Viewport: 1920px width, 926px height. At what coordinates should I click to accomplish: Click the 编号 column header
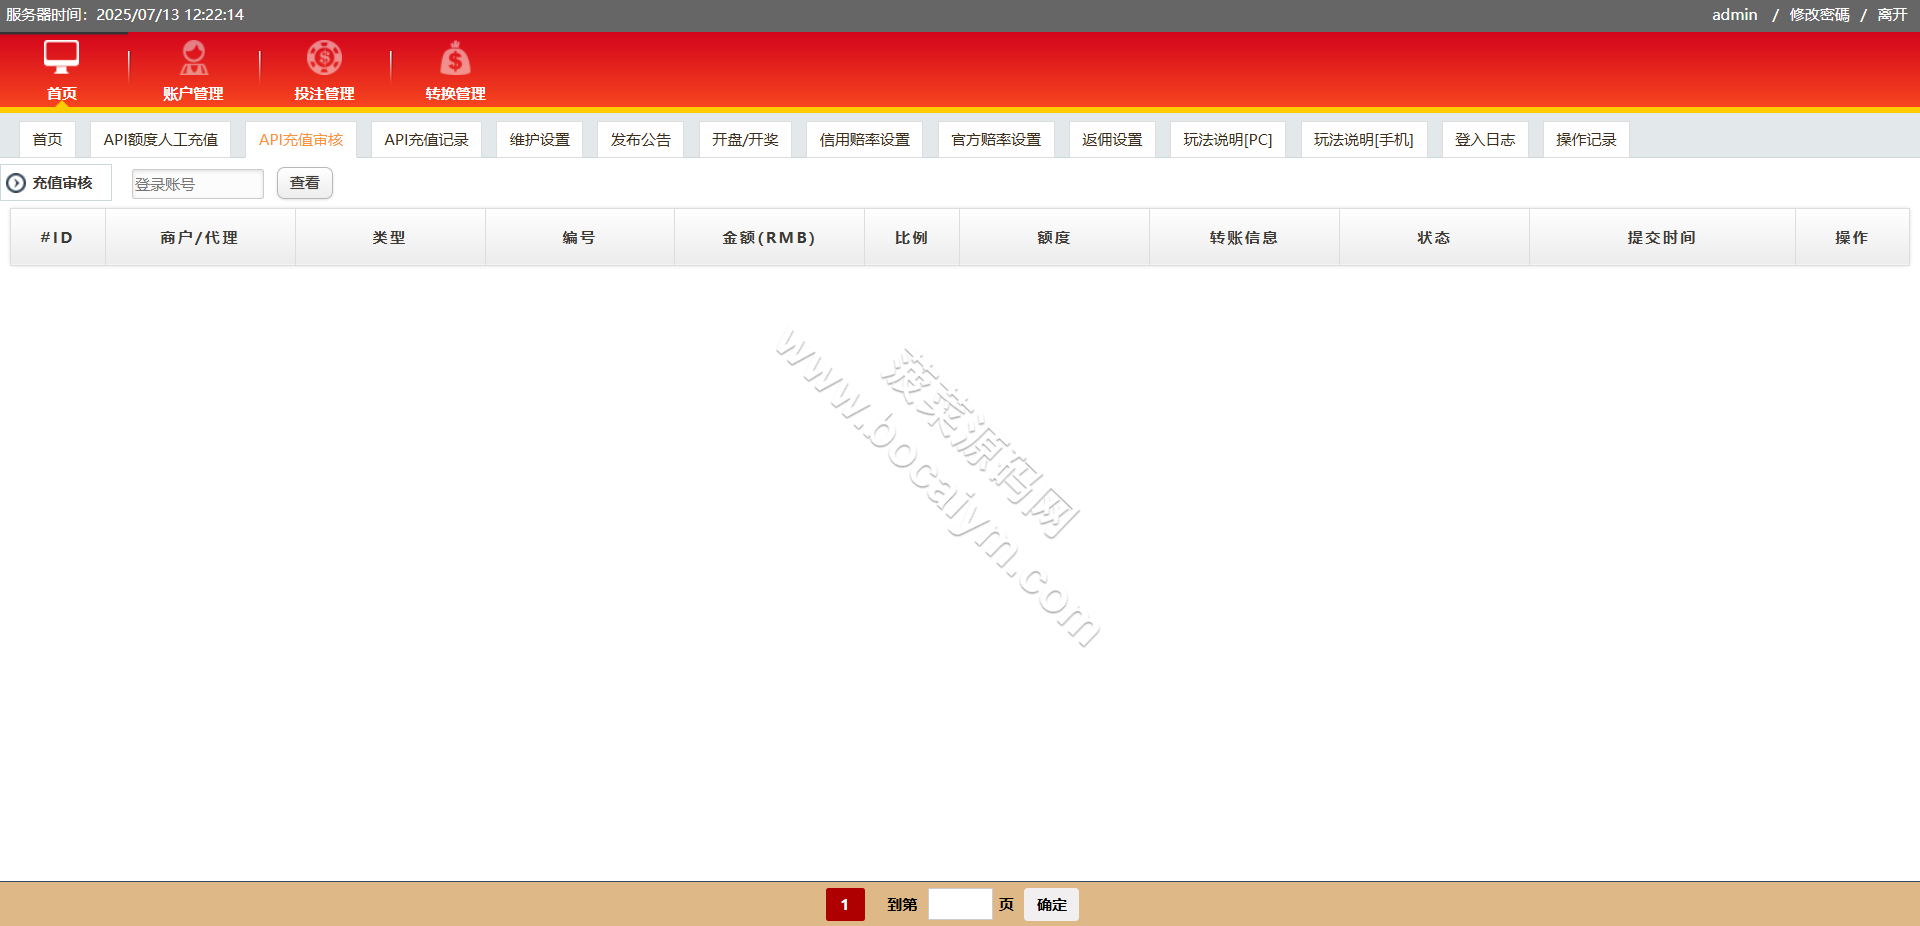coord(579,237)
